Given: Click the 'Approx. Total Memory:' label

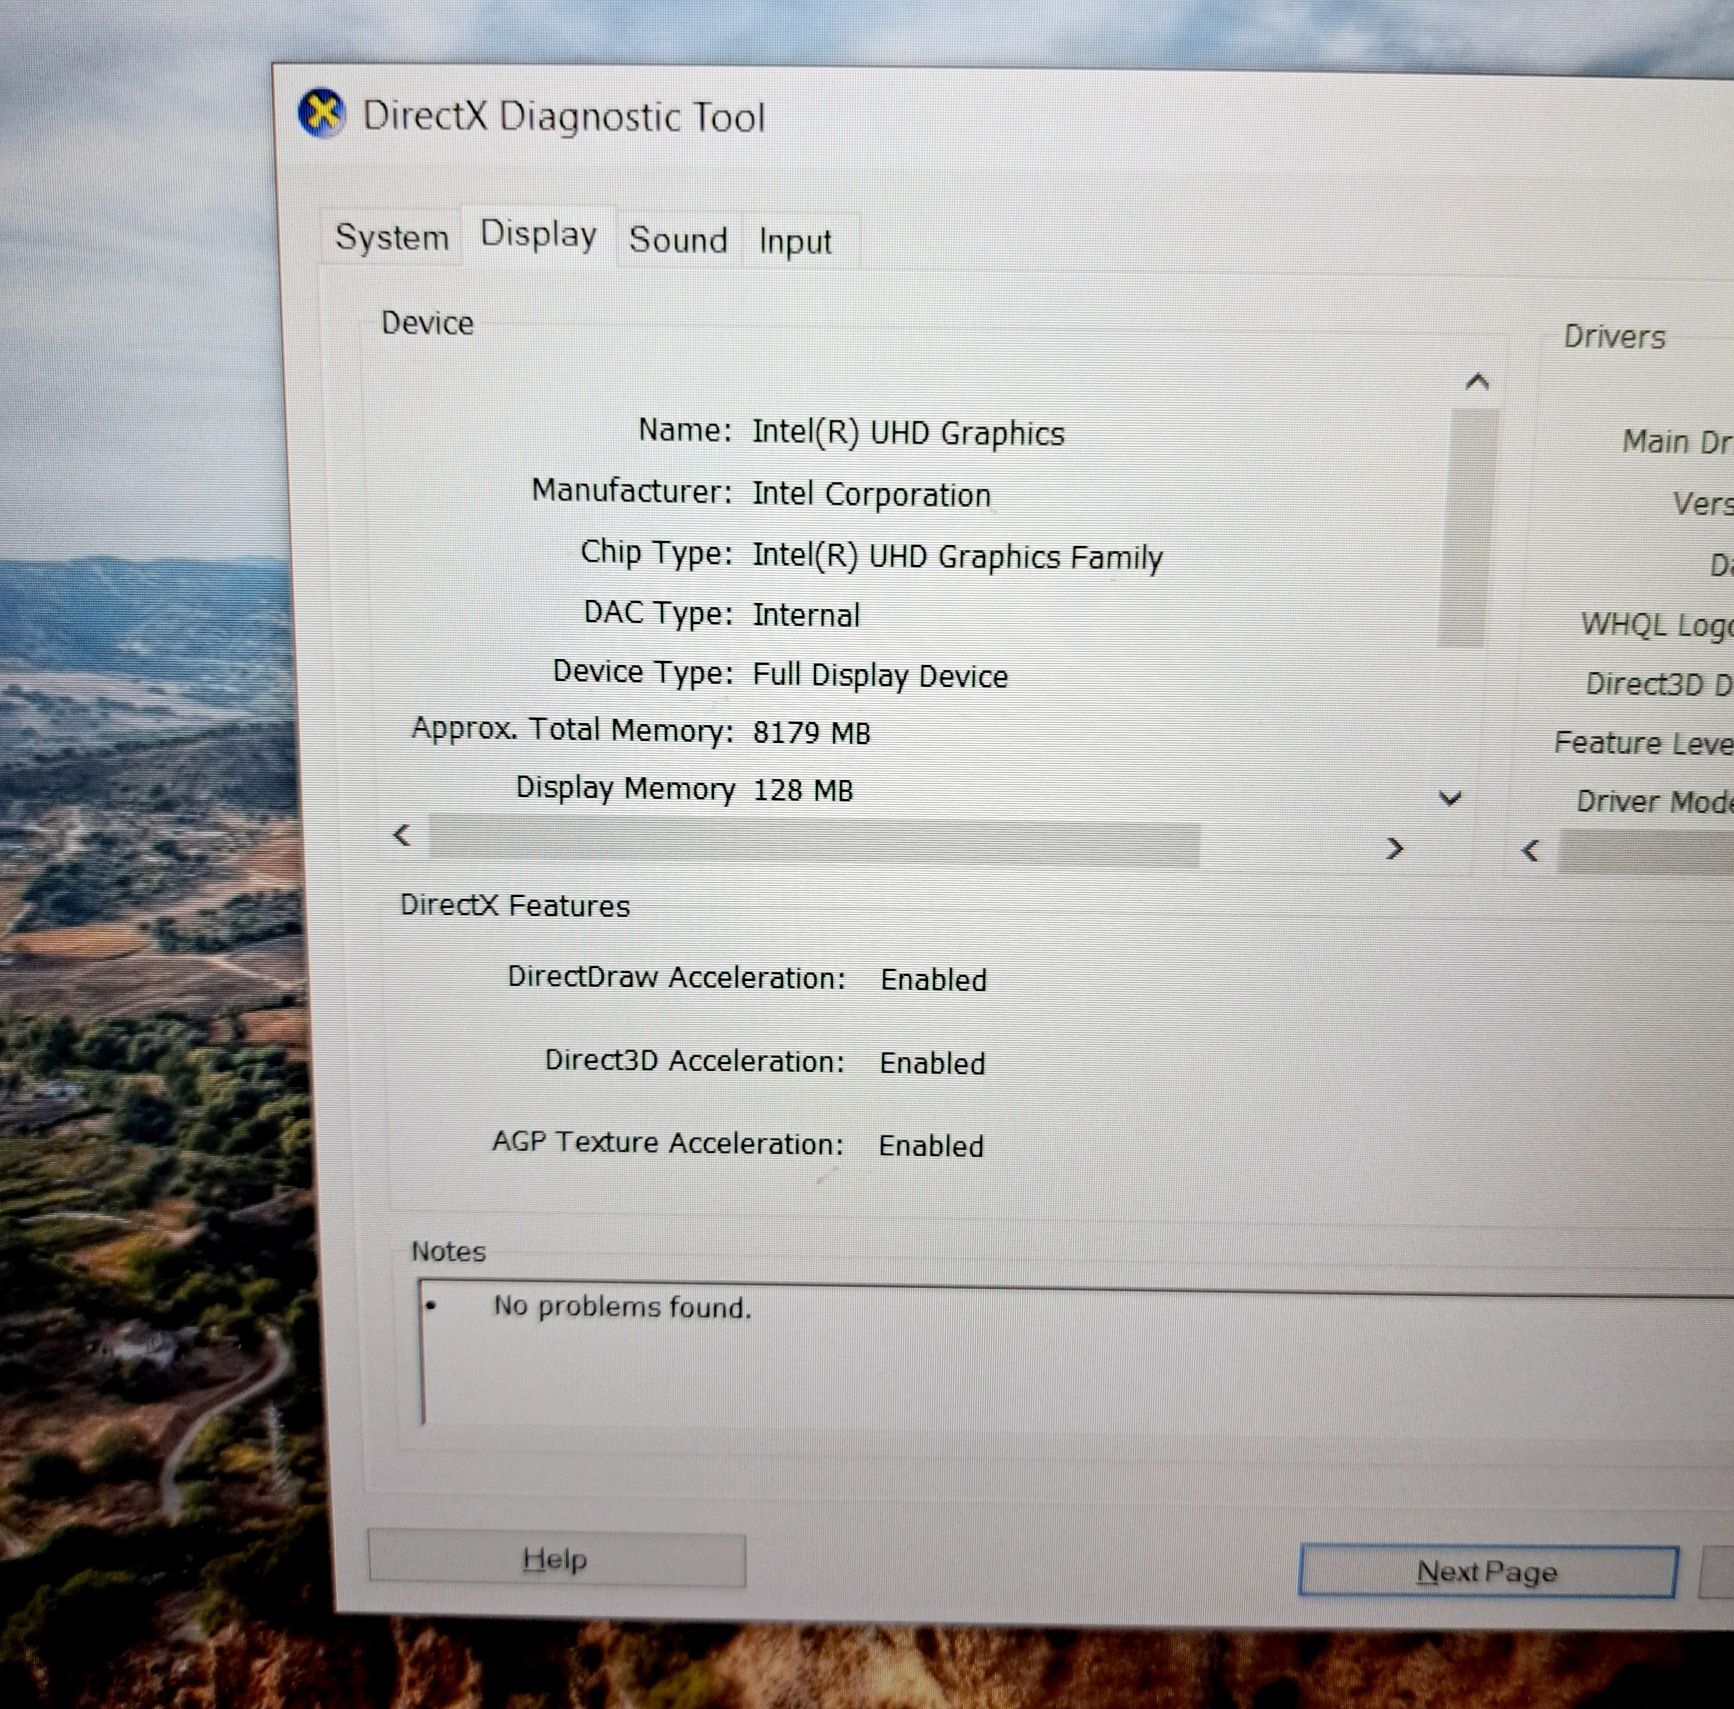Looking at the screenshot, I should tap(573, 730).
